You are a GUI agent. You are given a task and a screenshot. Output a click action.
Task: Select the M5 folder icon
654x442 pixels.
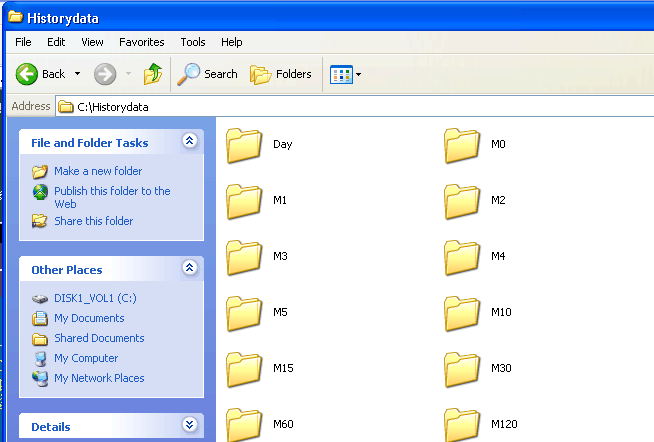coord(244,314)
